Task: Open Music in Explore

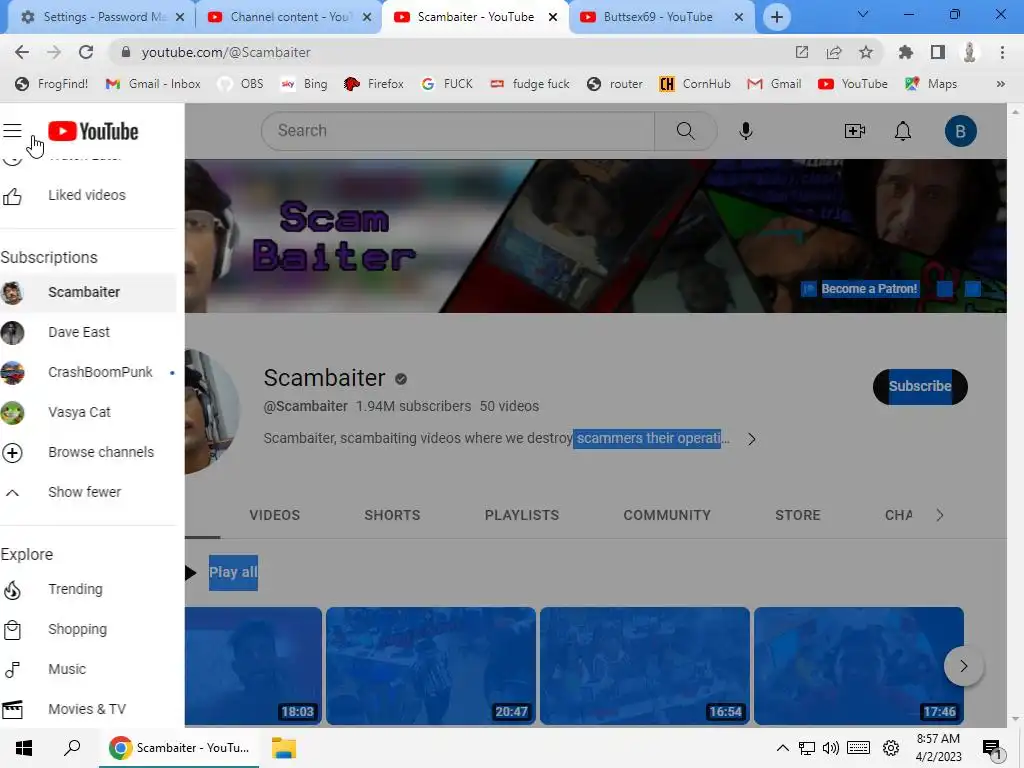Action: pos(88,669)
